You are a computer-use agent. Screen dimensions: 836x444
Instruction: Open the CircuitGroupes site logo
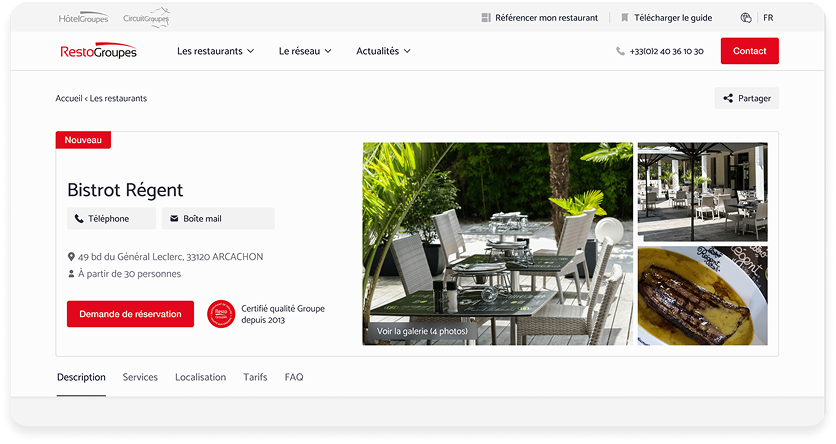coord(146,18)
